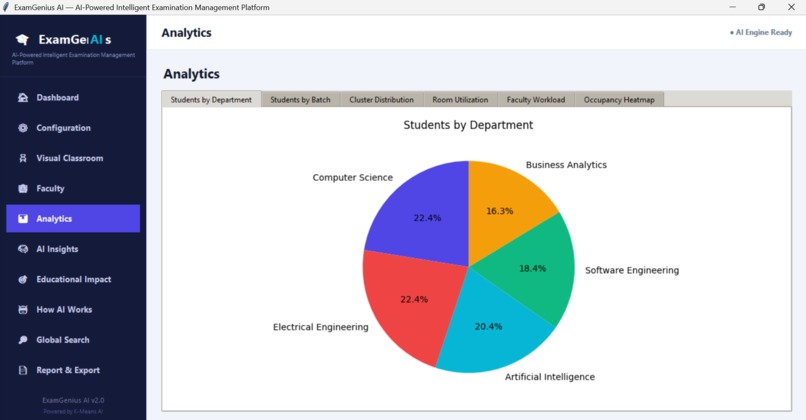
Task: Open Report & Export page
Action: pos(73,370)
